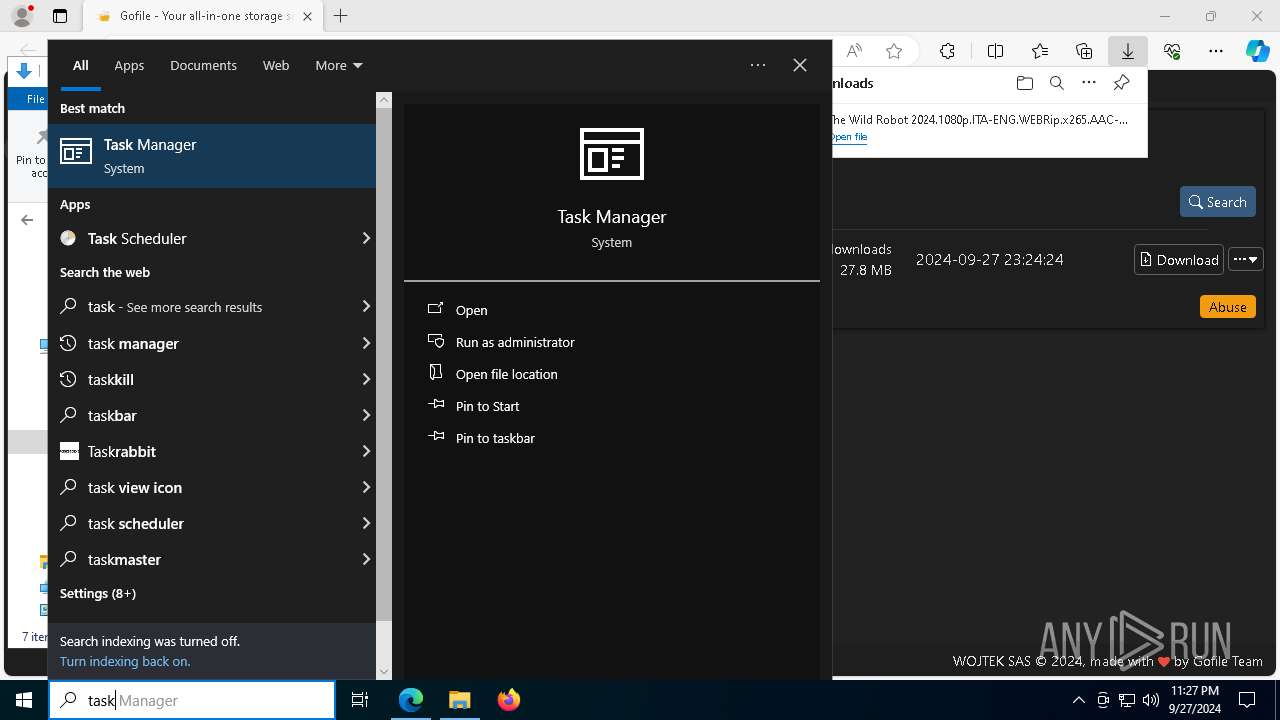Open downloads folder icon in Downloads panel
The image size is (1280, 720).
[x=1024, y=83]
